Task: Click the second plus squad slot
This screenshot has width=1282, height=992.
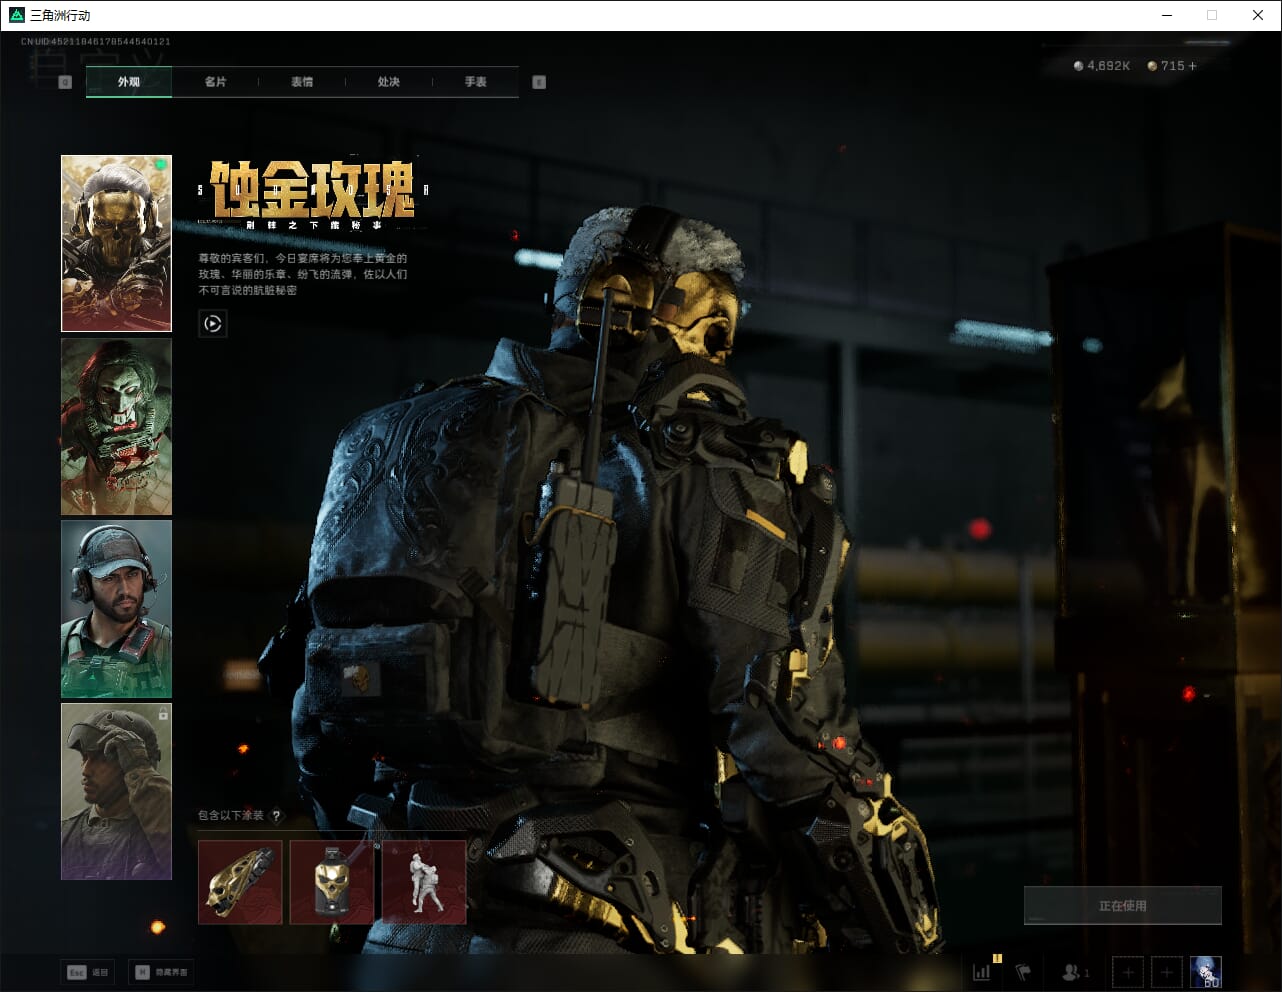Action: 1166,971
